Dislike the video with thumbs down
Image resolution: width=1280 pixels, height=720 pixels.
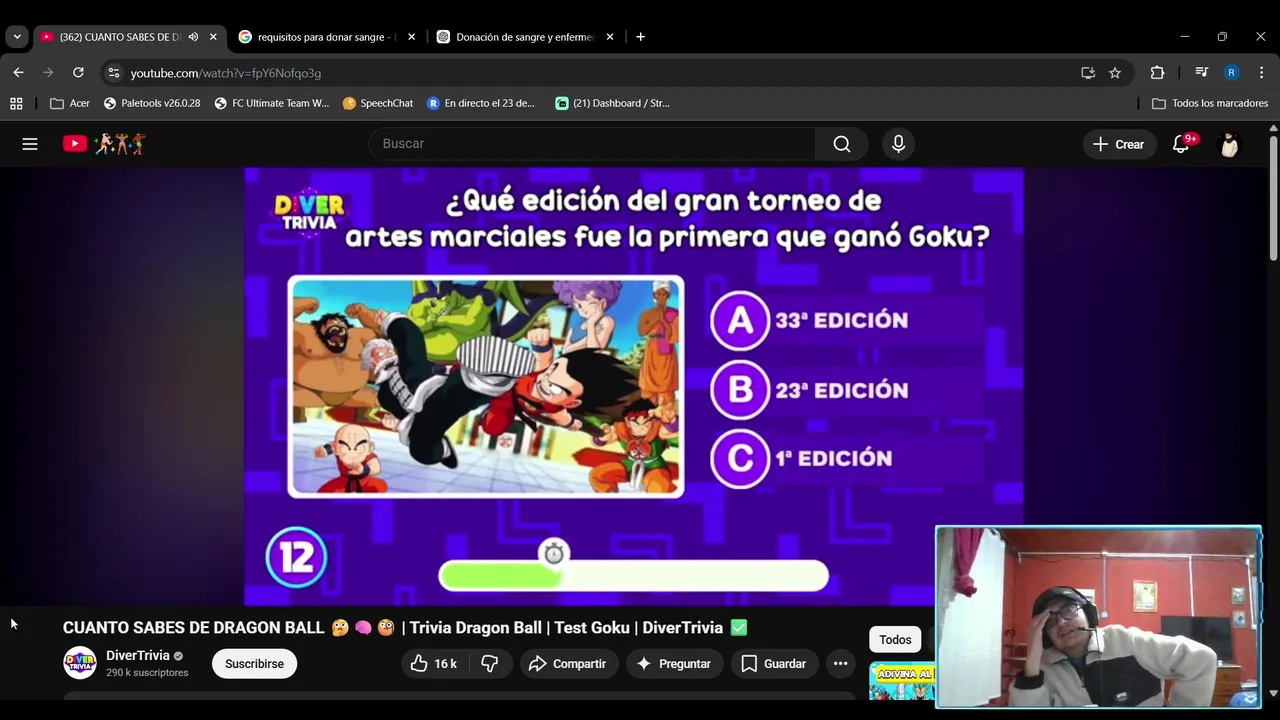tap(490, 664)
